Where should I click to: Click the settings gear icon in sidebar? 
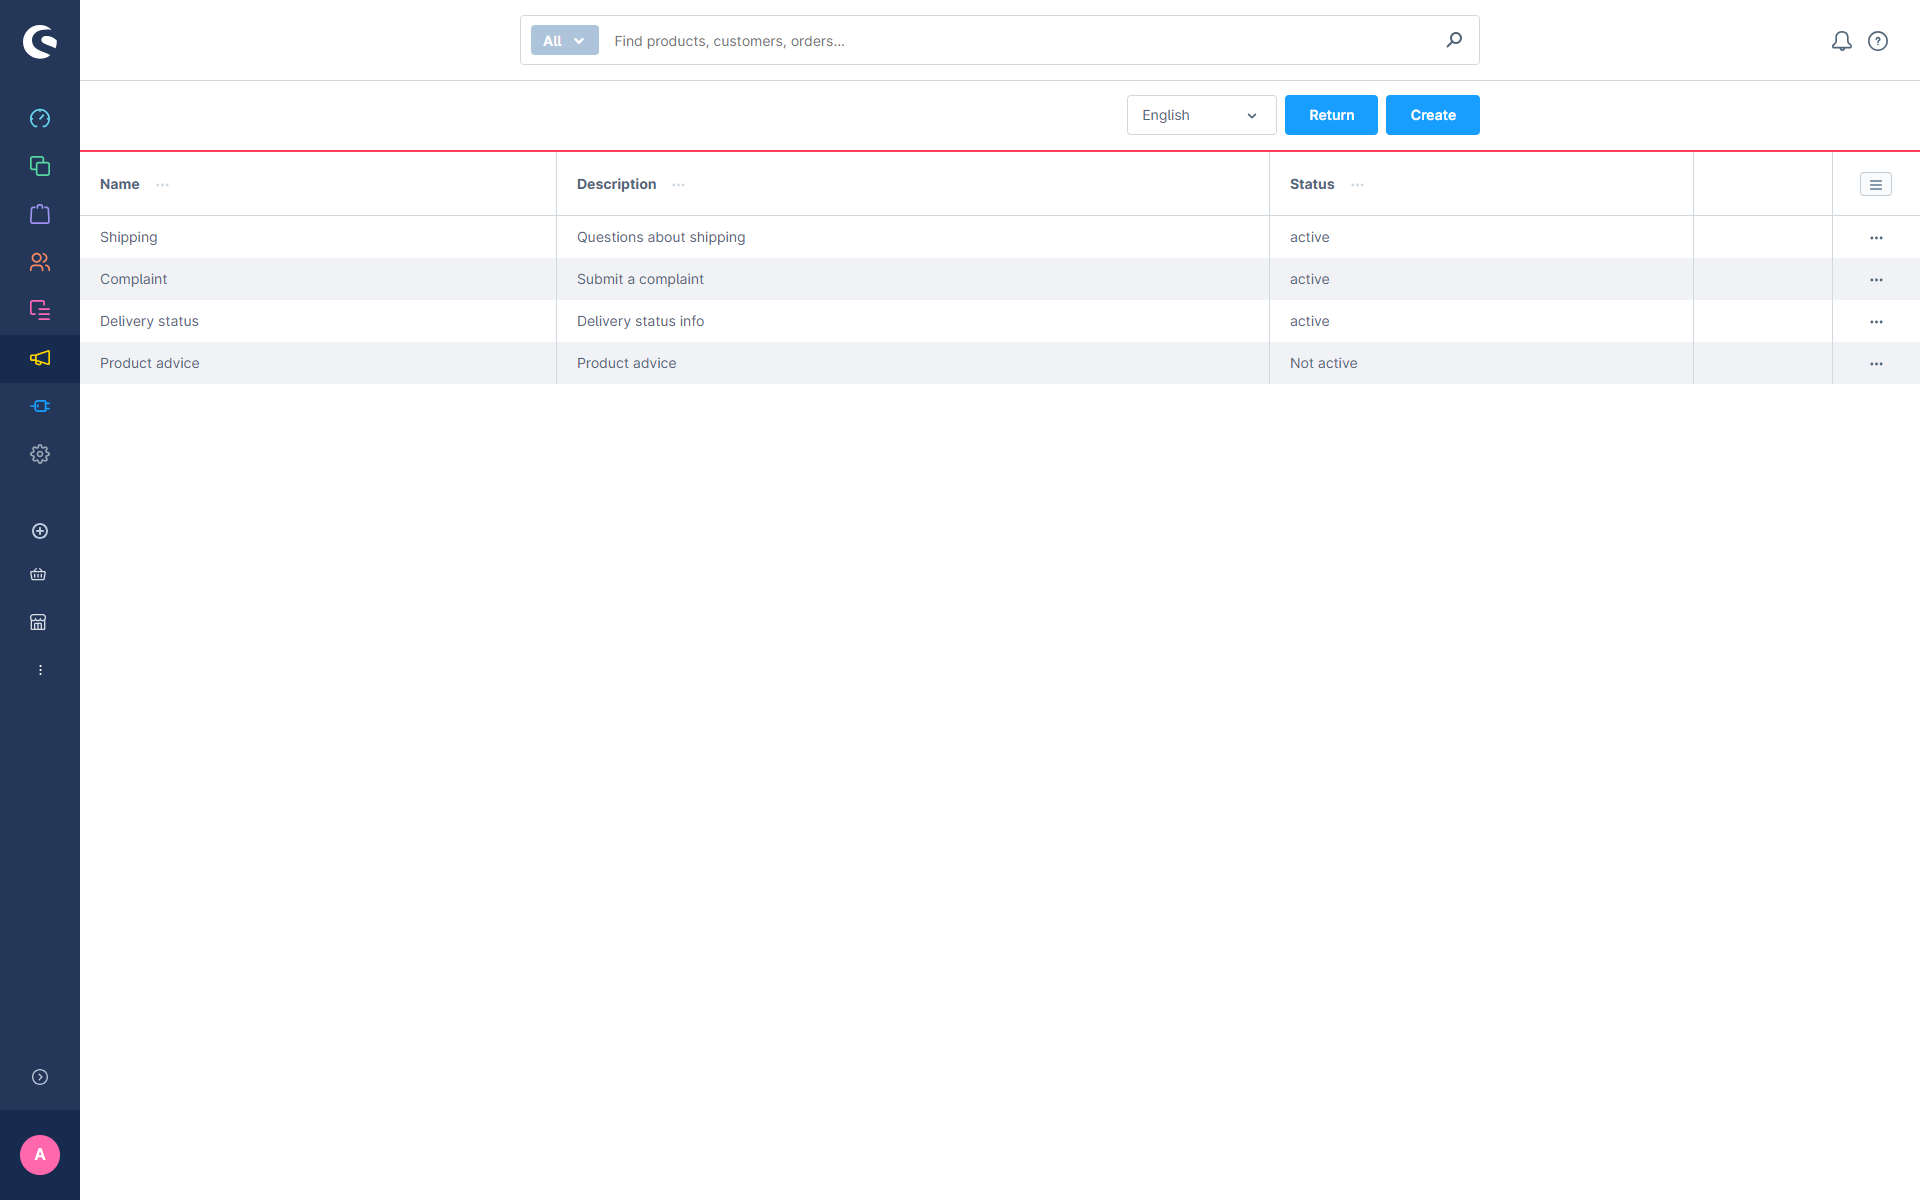coord(40,455)
